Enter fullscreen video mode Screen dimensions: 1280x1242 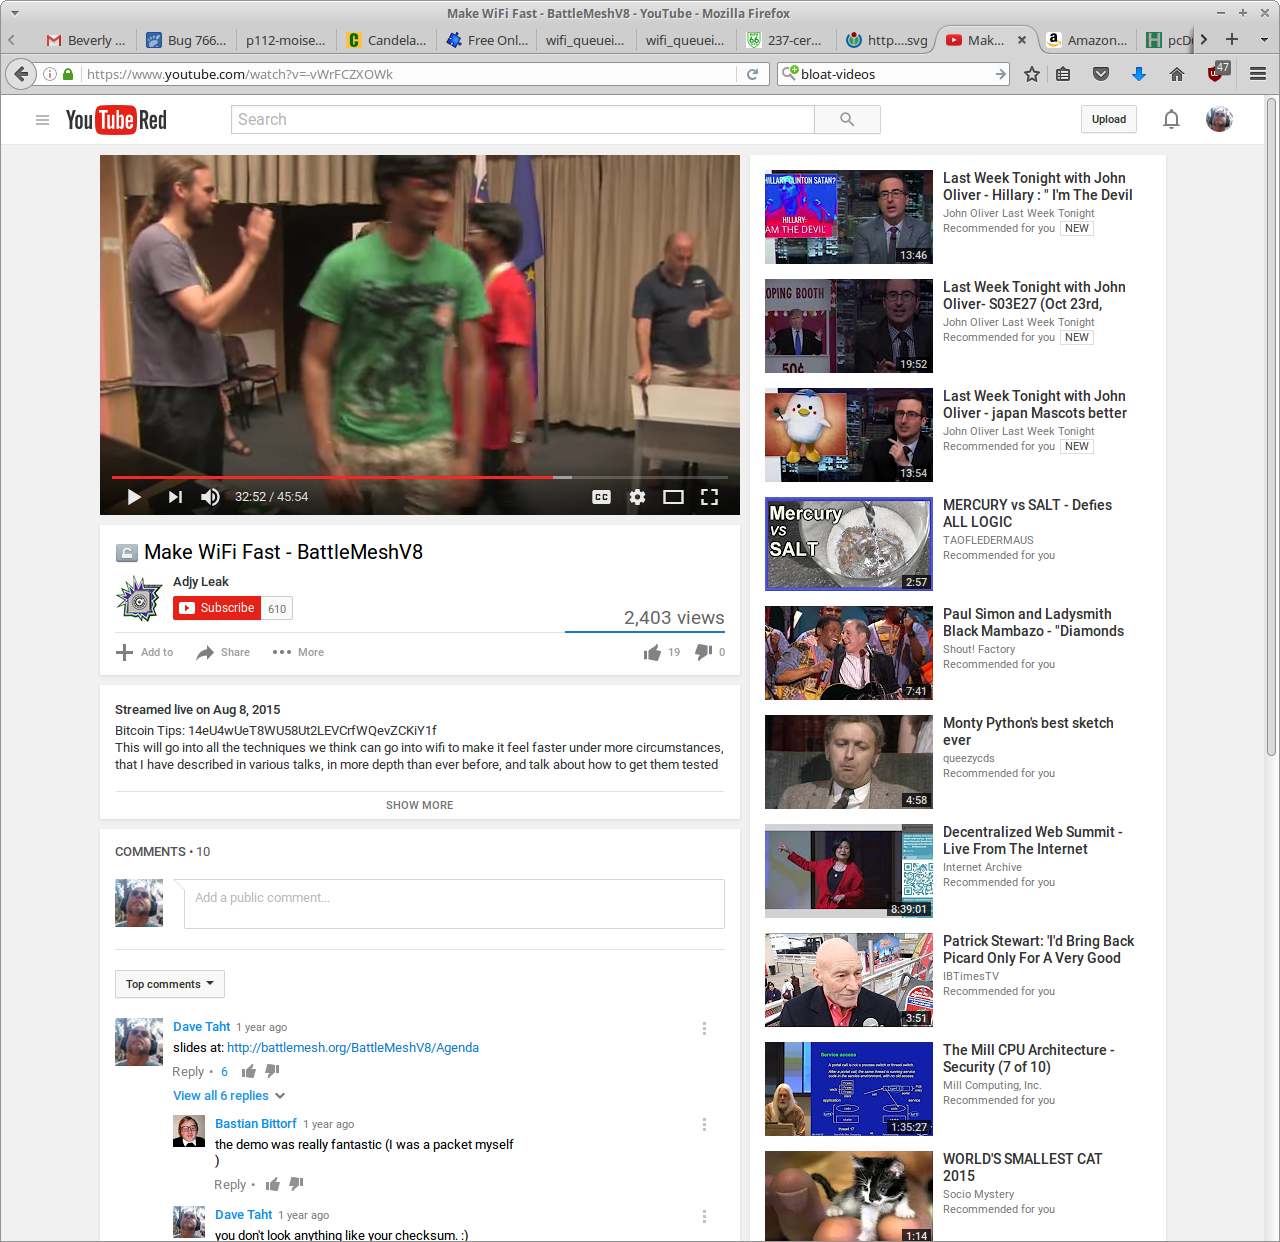[x=709, y=497]
